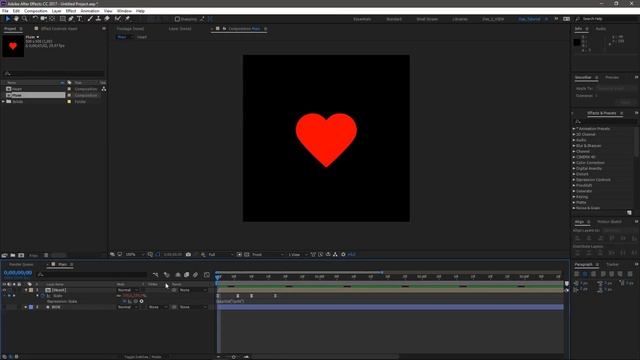Toggle region of interest in viewer

click(x=239, y=254)
